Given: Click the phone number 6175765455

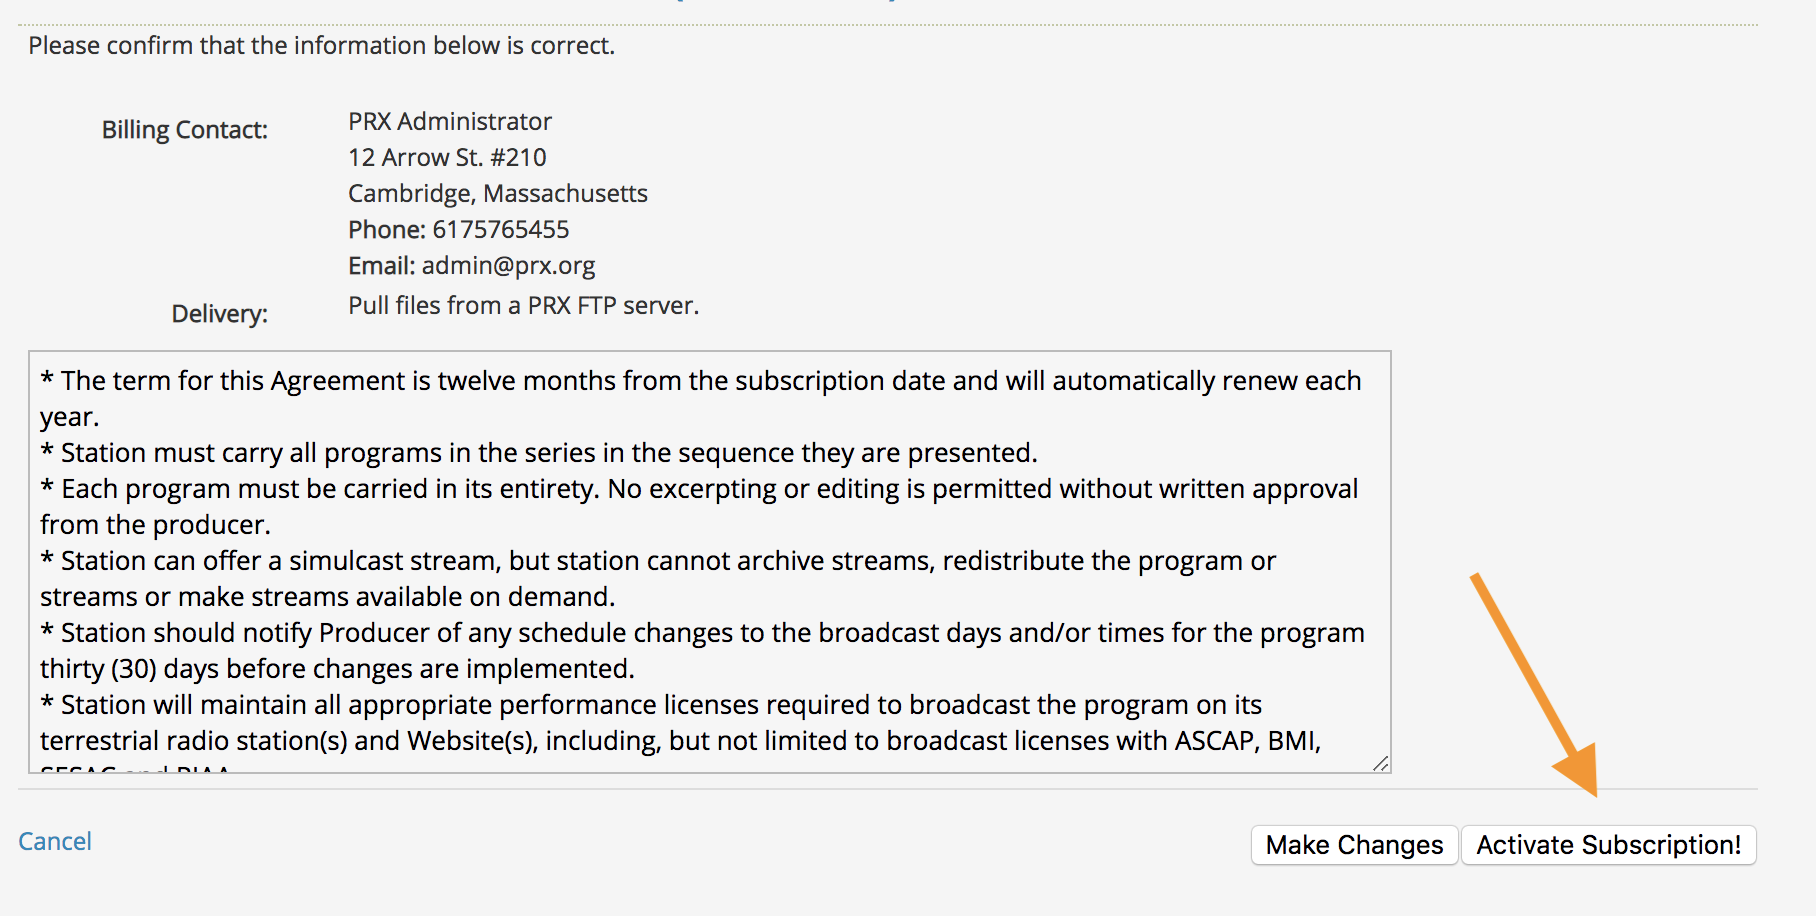Looking at the screenshot, I should [x=501, y=229].
